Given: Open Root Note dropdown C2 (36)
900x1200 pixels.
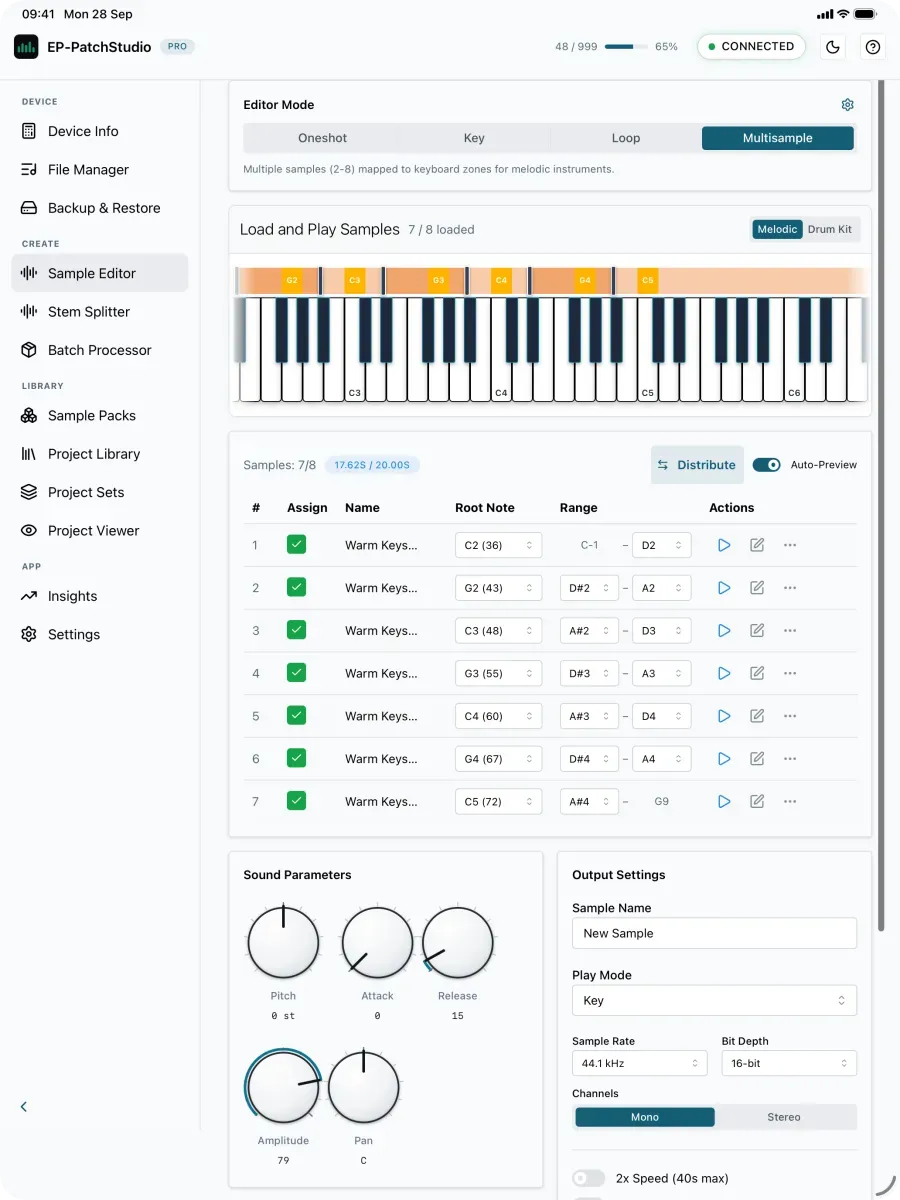Looking at the screenshot, I should pyautogui.click(x=498, y=545).
